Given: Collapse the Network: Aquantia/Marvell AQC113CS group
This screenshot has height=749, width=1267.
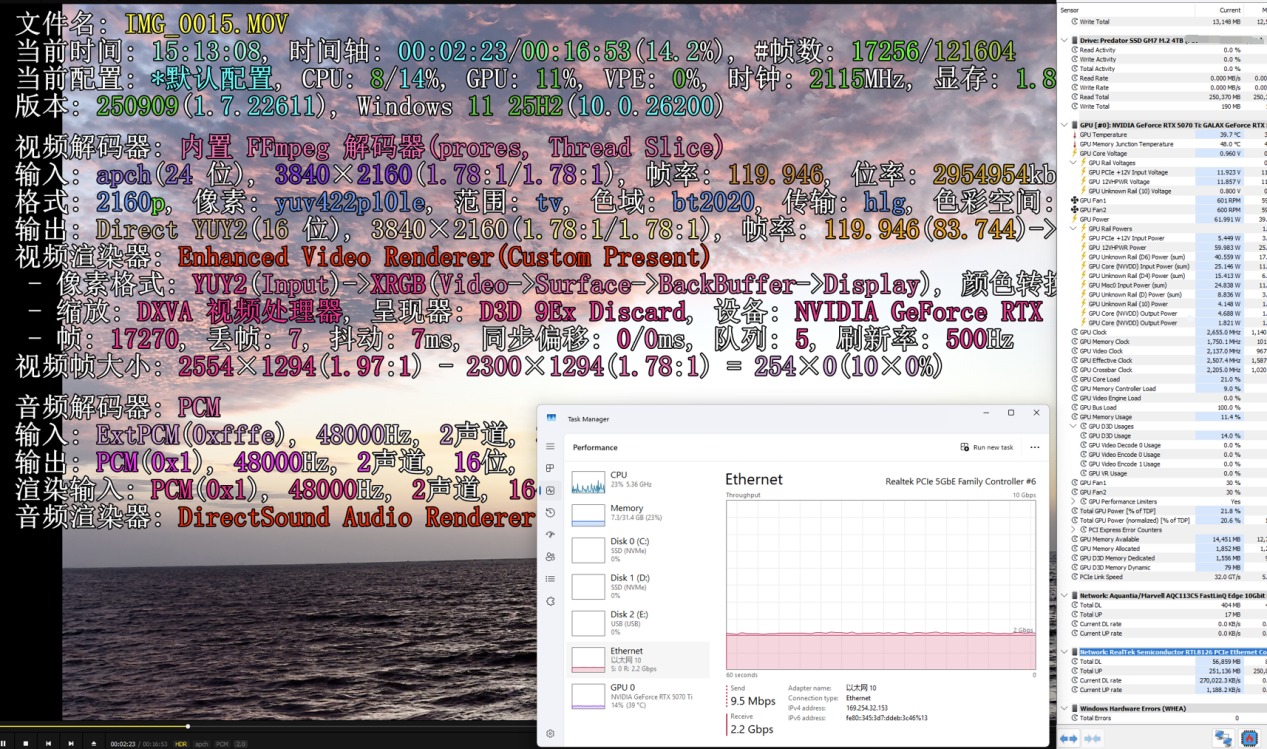Looking at the screenshot, I should pyautogui.click(x=1065, y=595).
